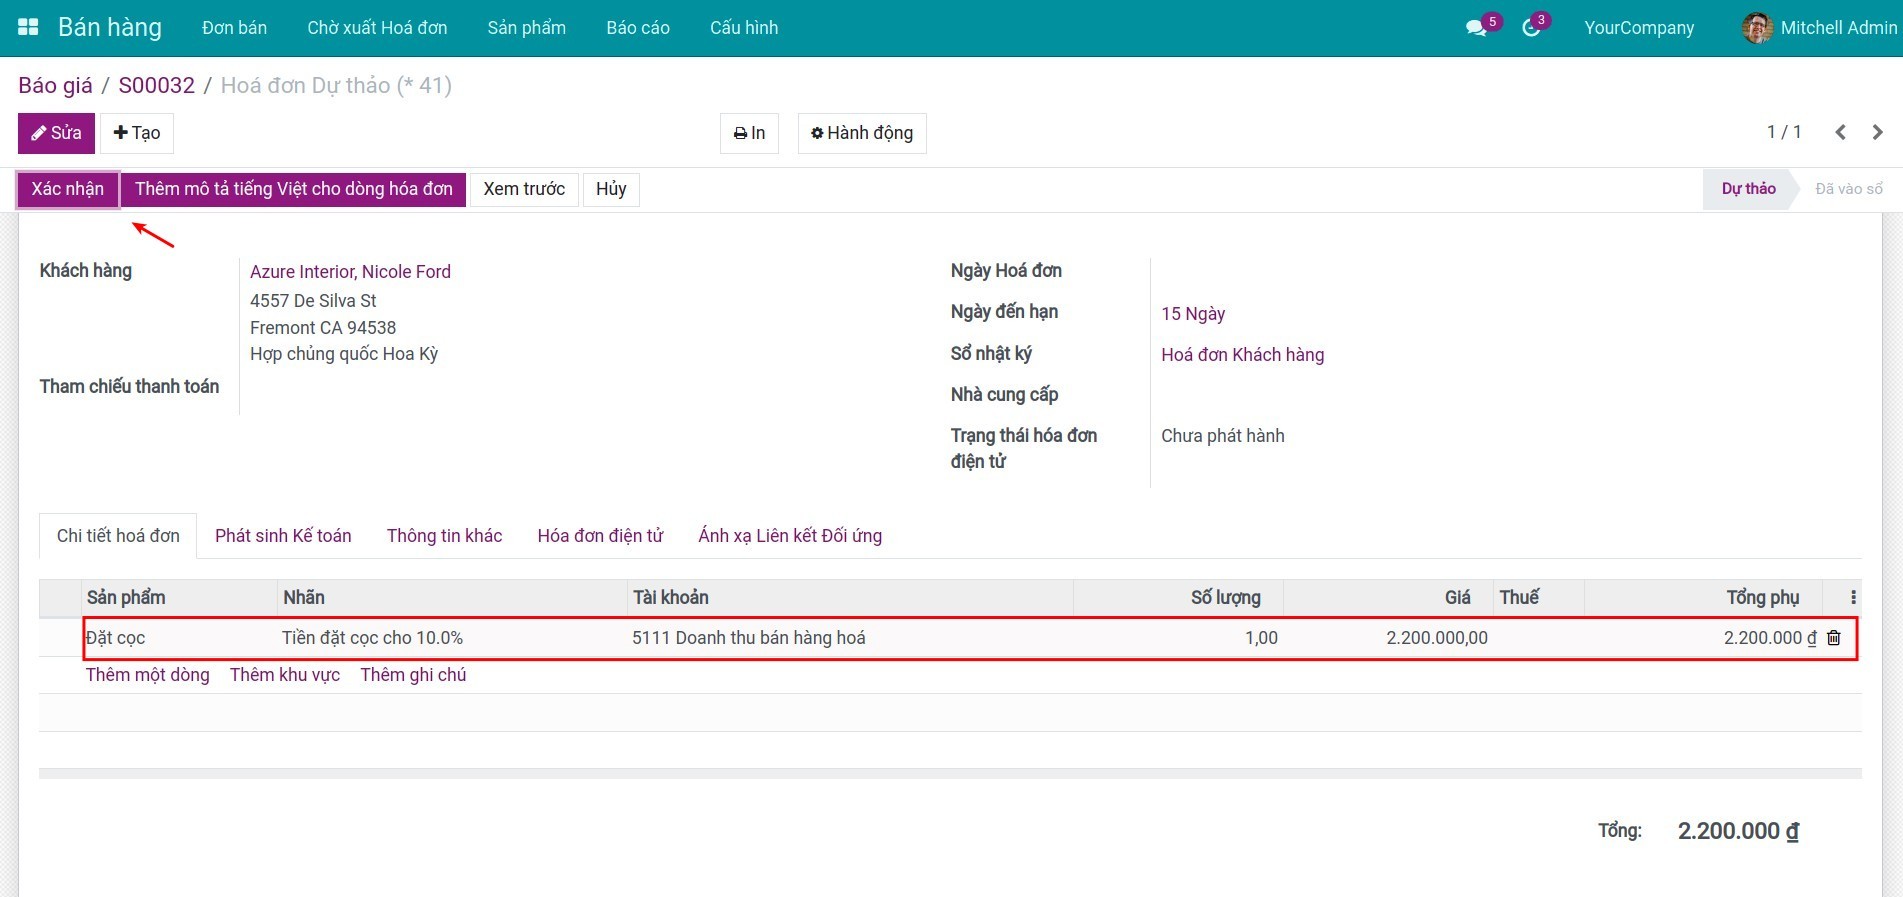1903x897 pixels.
Task: Click the Mitchell Admin user avatar
Action: 1757,28
